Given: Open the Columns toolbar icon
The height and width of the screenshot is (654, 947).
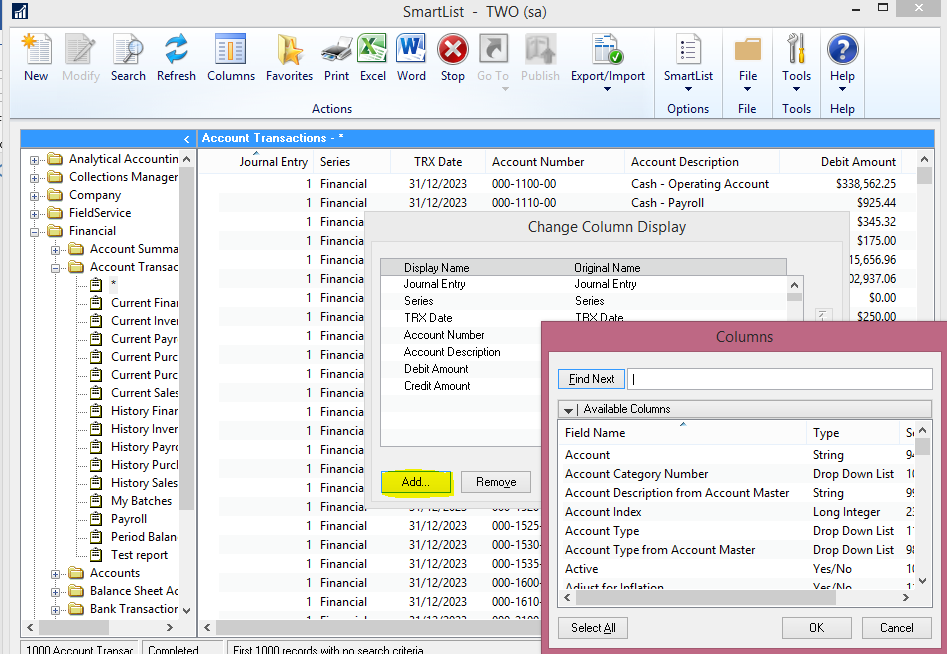Looking at the screenshot, I should (231, 57).
